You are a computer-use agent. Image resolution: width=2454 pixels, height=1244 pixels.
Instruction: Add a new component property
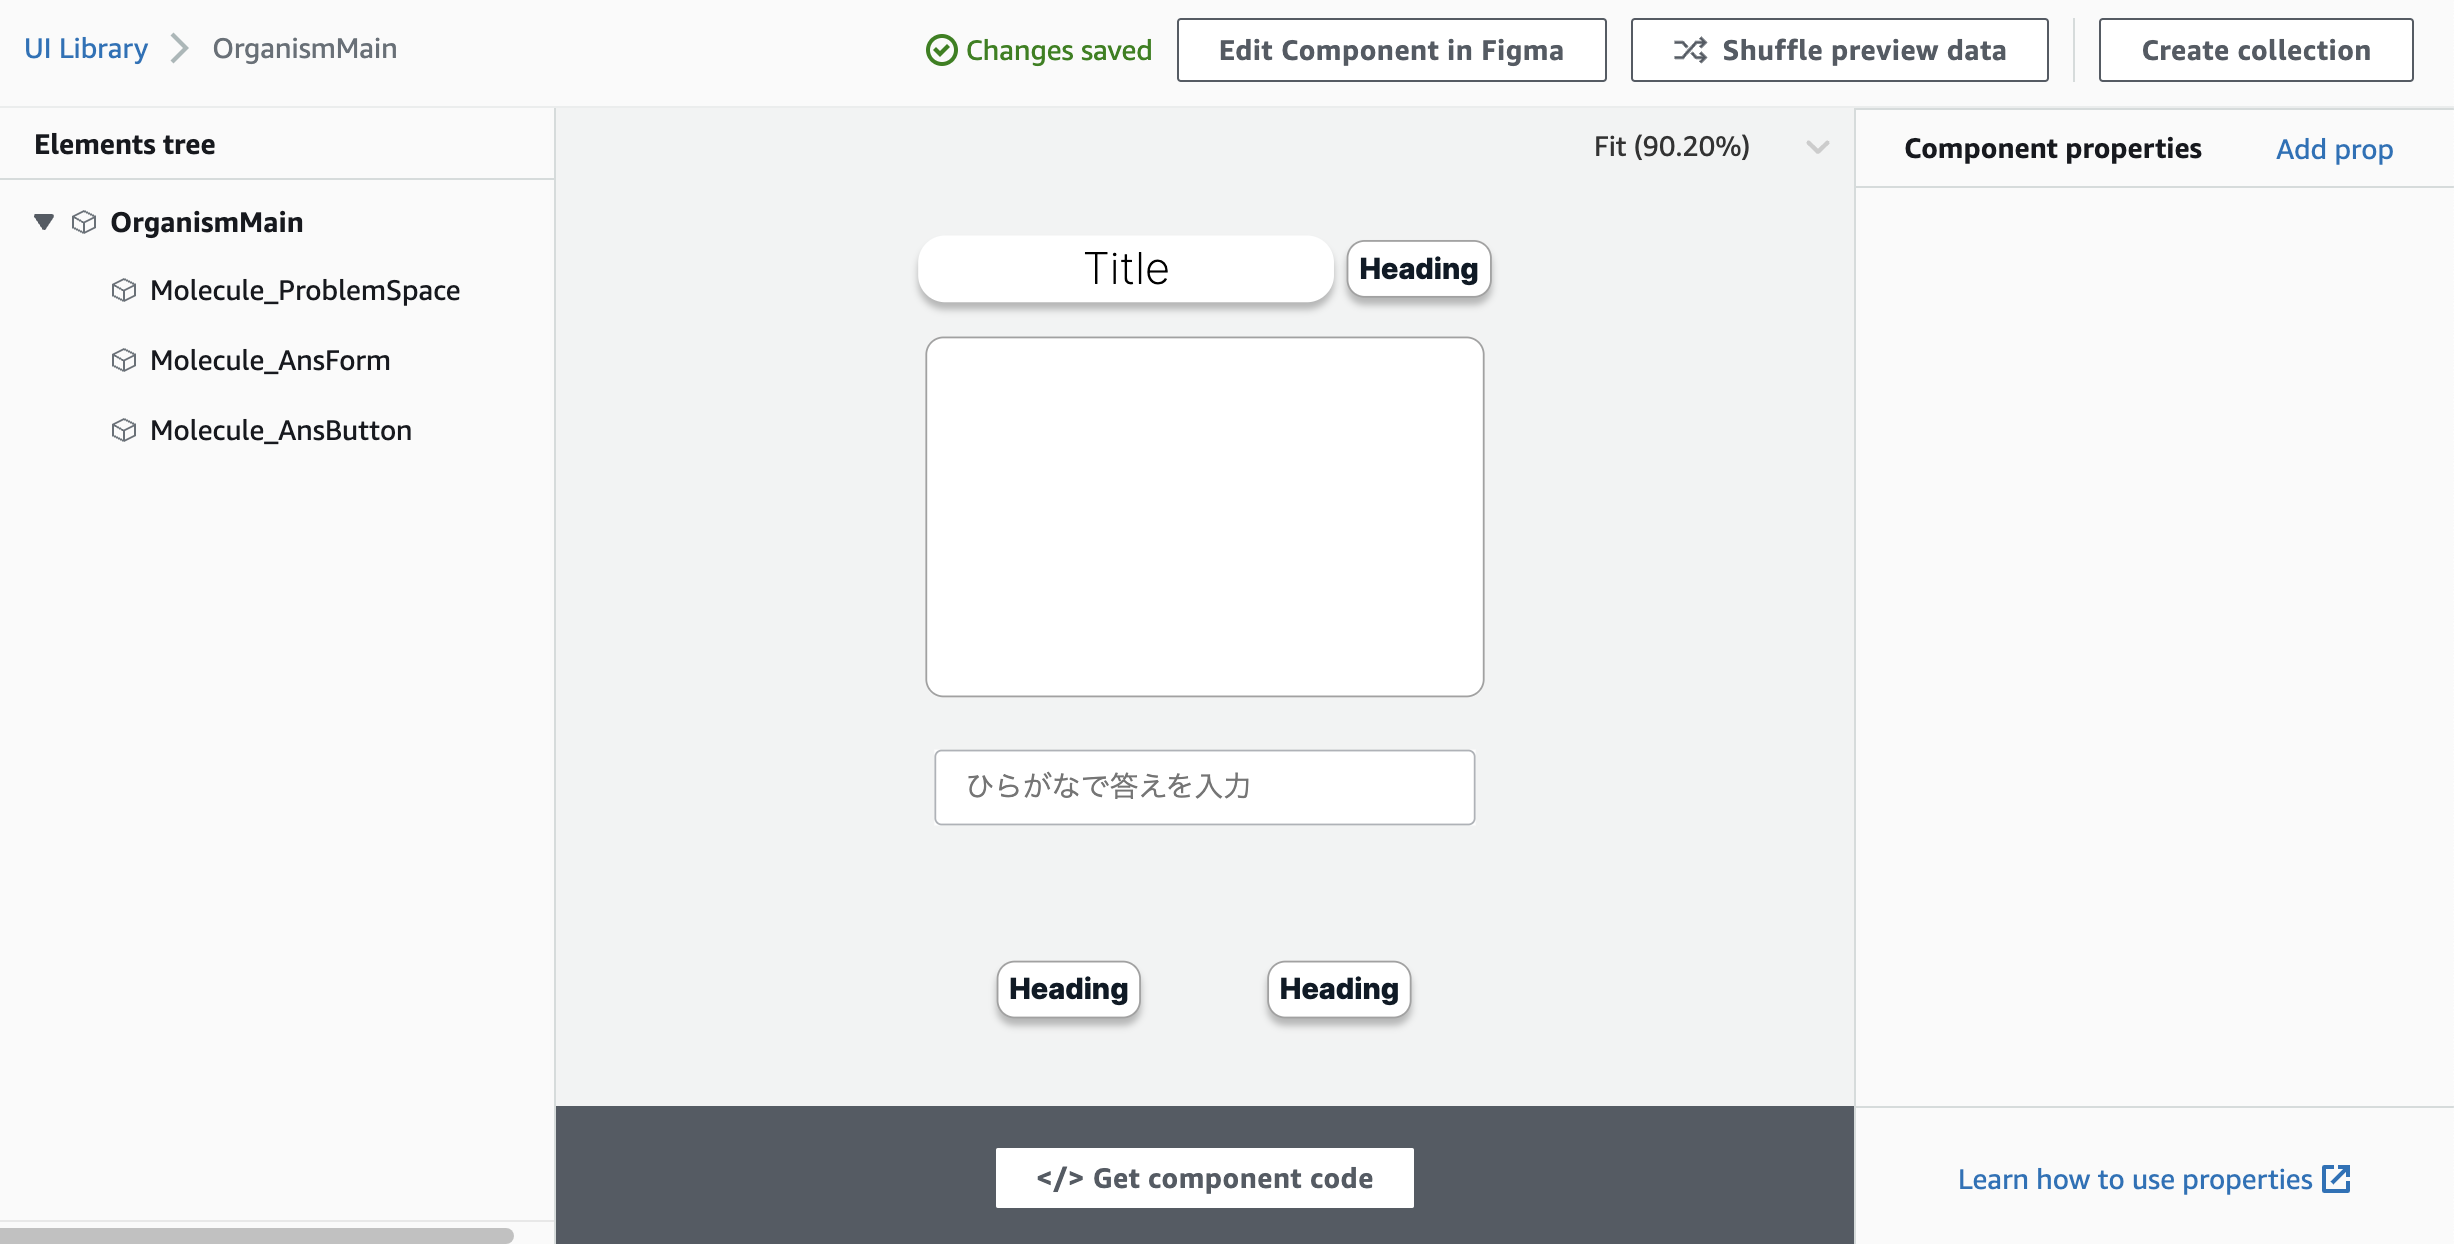(x=2334, y=148)
